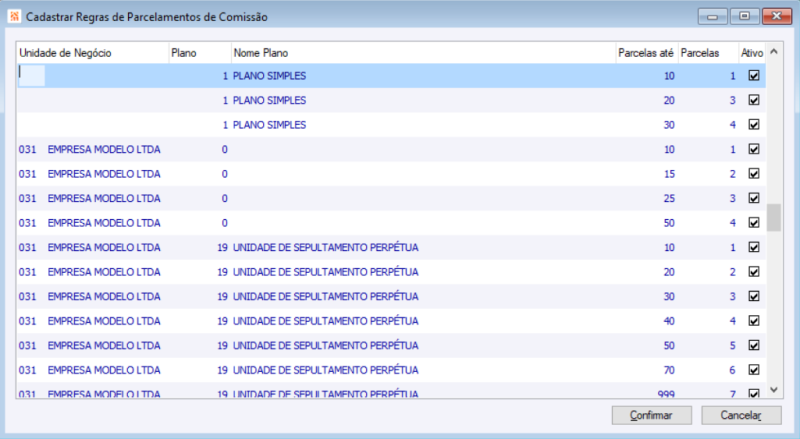The image size is (800, 439).
Task: Click the application icon in title bar
Action: 14,16
